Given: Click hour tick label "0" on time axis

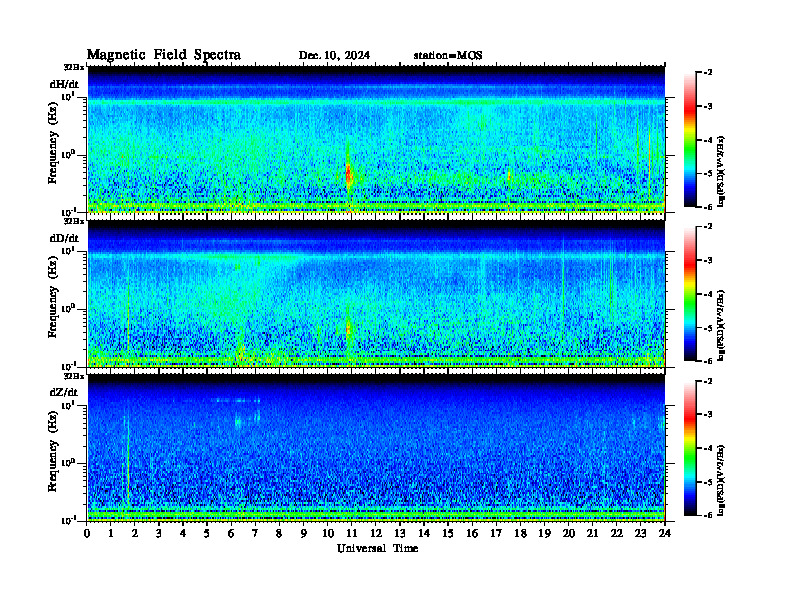Looking at the screenshot, I should (87, 533).
